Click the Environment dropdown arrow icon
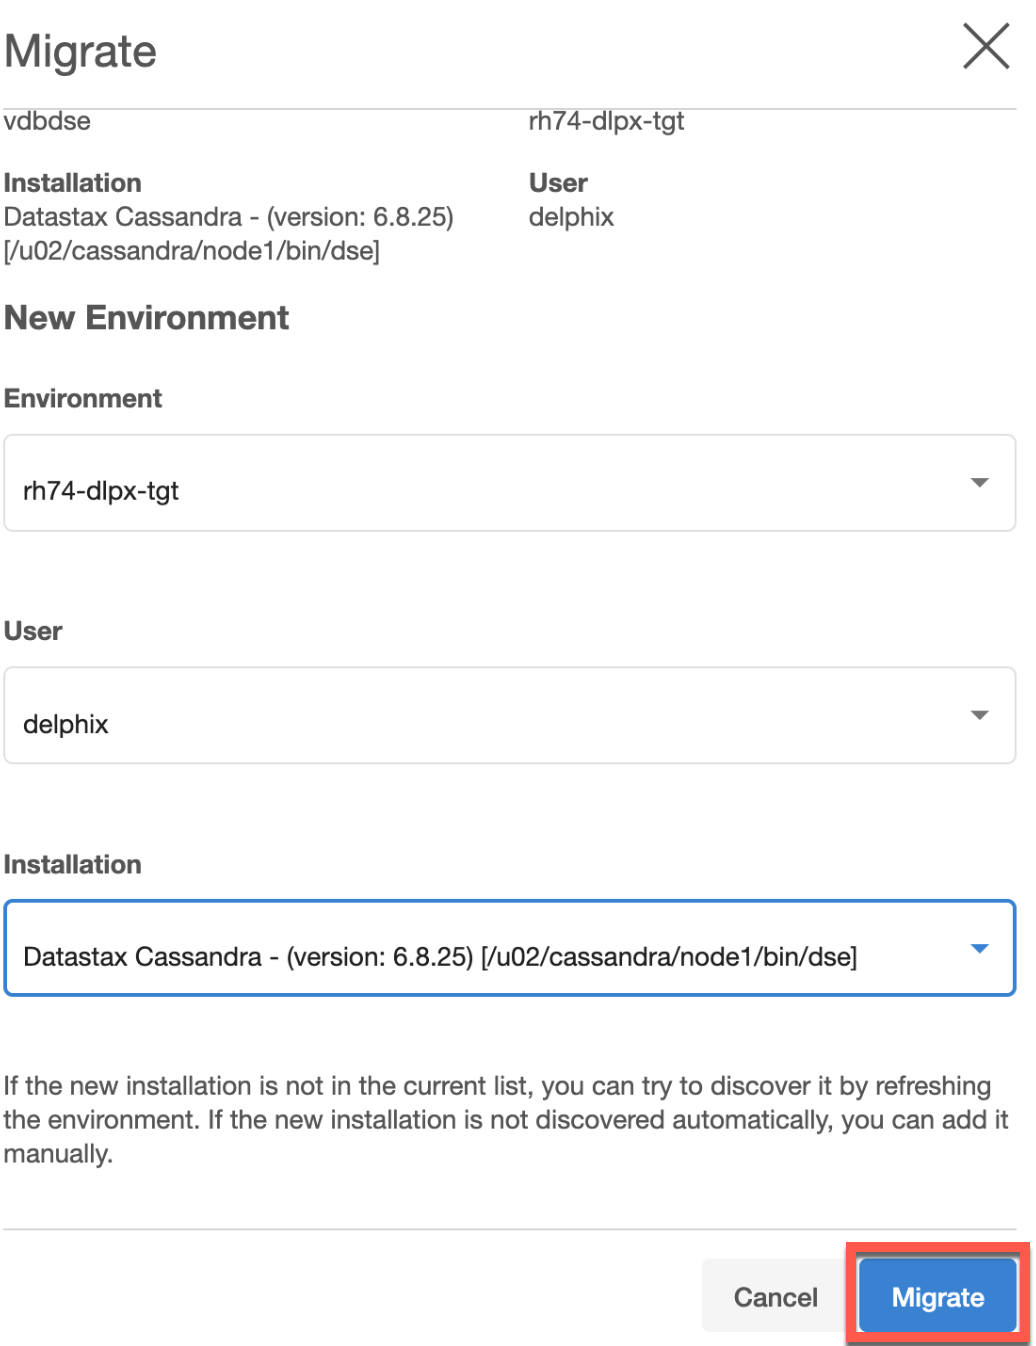Screen dimensions: 1036x1346 pyautogui.click(x=979, y=483)
